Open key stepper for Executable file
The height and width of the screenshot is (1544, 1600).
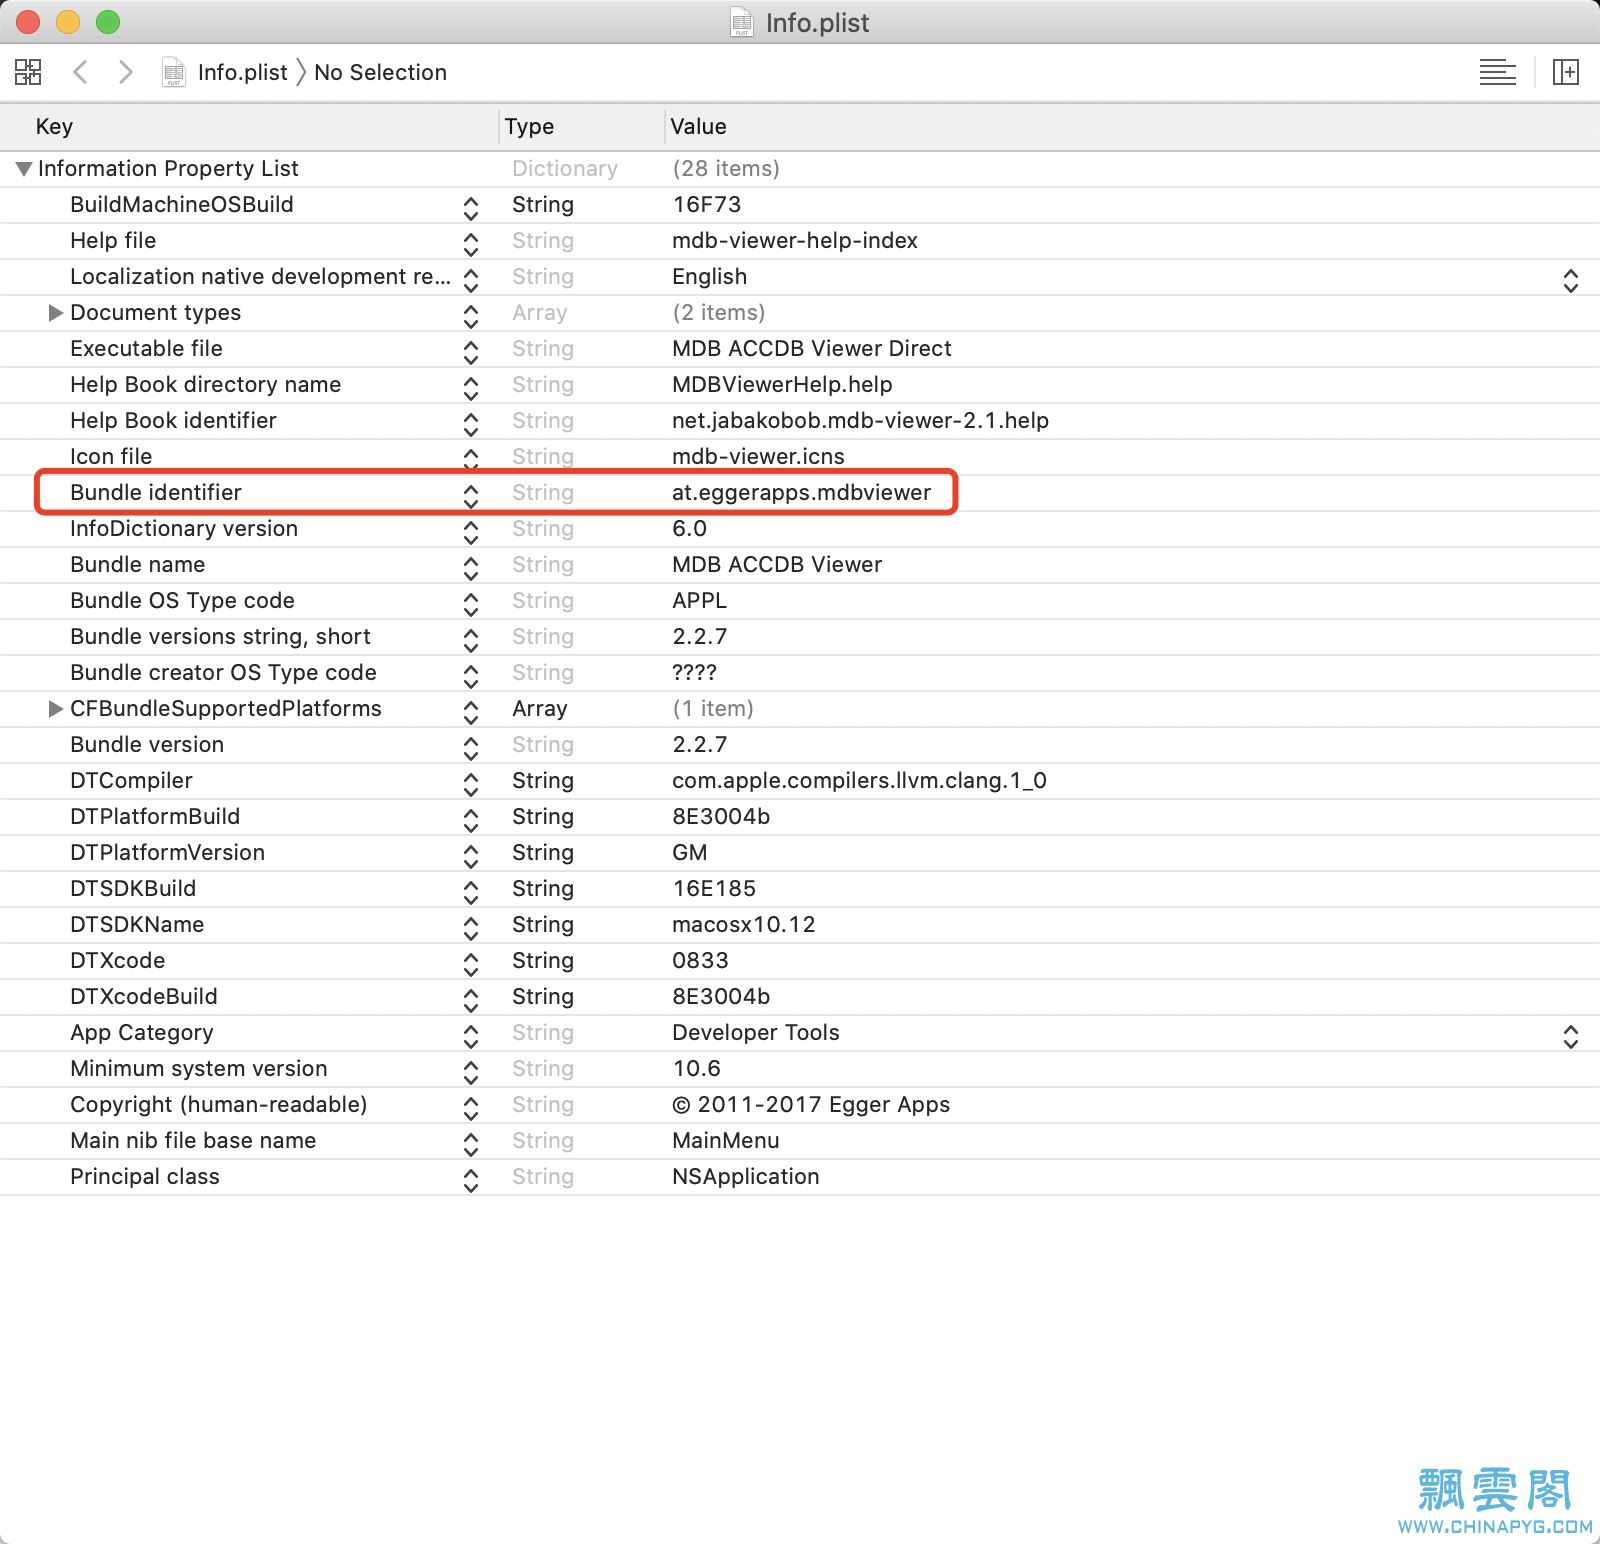(x=471, y=352)
